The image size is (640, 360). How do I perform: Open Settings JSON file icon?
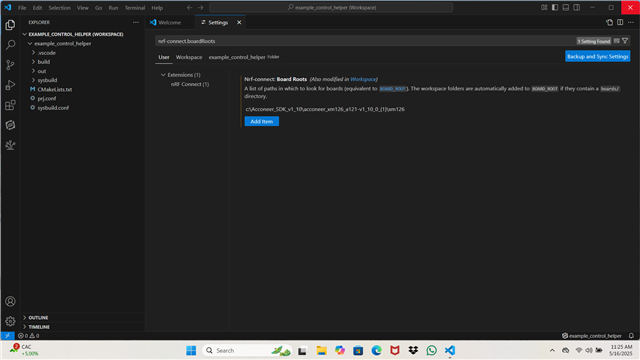click(x=609, y=22)
